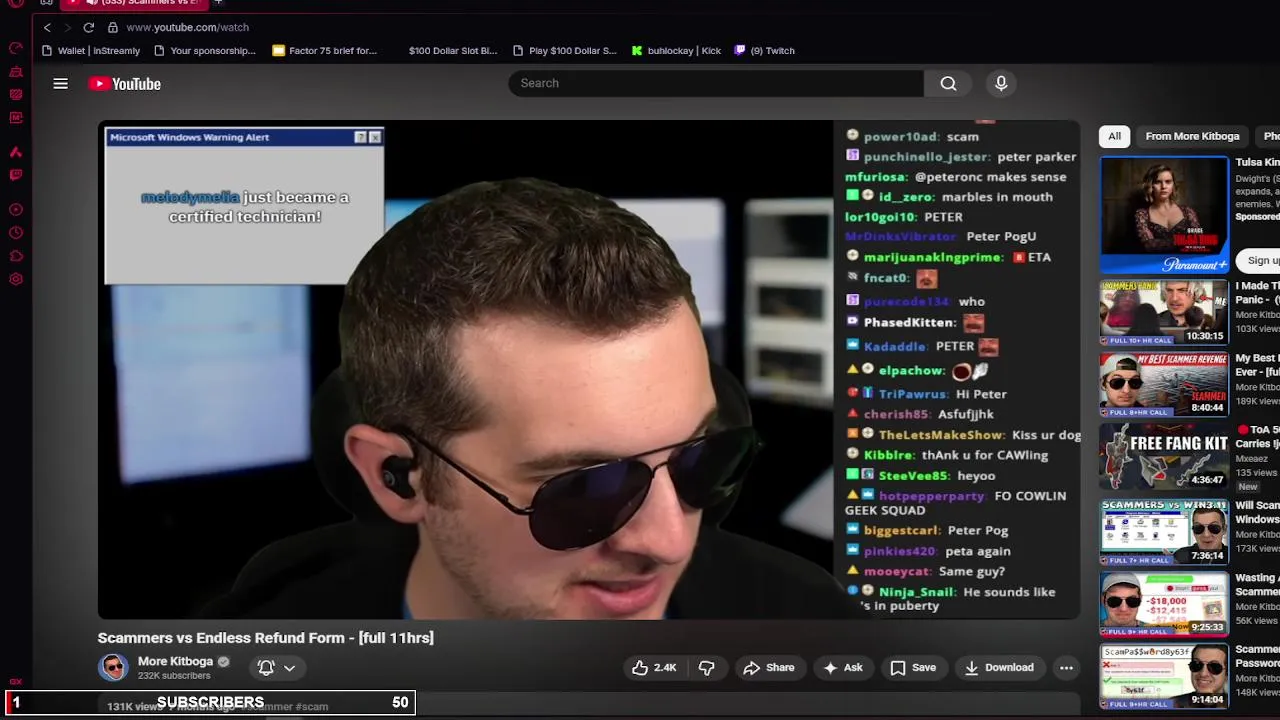Open Factor 75 brief bookmark
This screenshot has height=720, width=1280.
tap(325, 51)
